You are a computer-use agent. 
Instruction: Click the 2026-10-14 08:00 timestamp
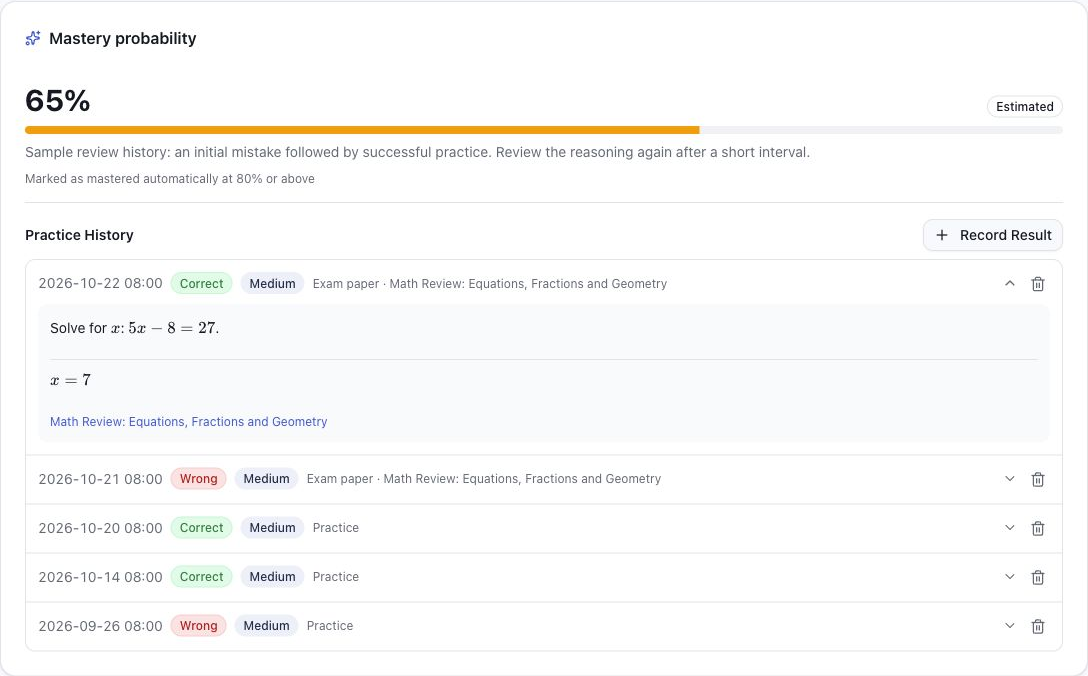click(x=101, y=577)
